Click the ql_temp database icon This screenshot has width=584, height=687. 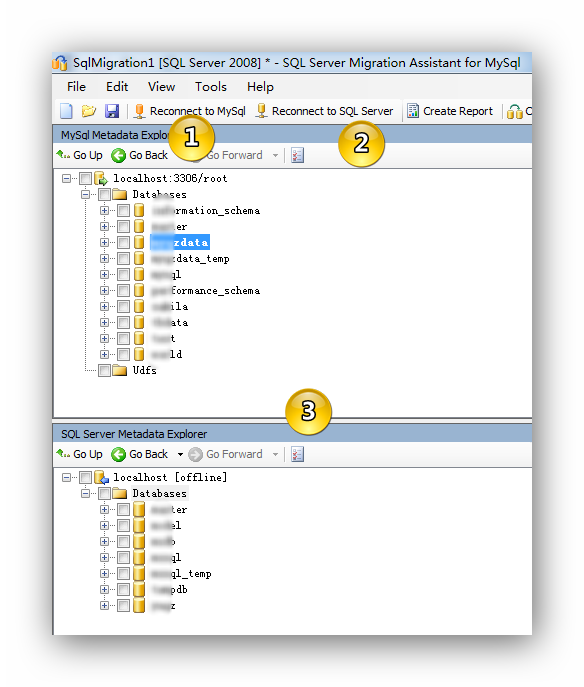[139, 574]
